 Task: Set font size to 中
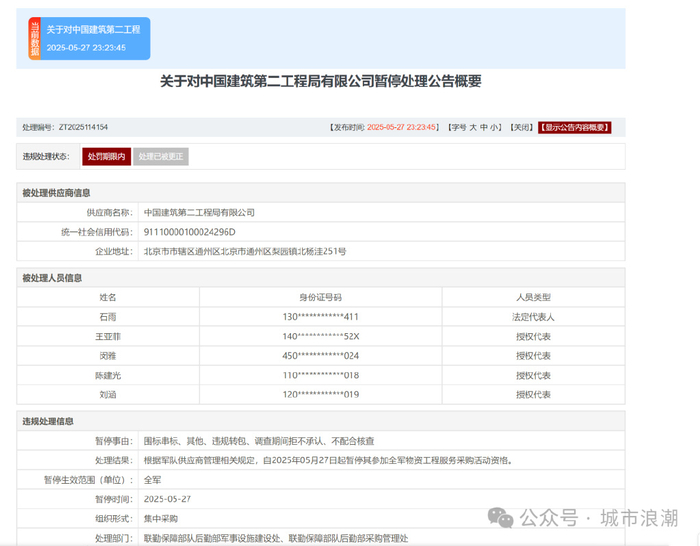coord(484,127)
